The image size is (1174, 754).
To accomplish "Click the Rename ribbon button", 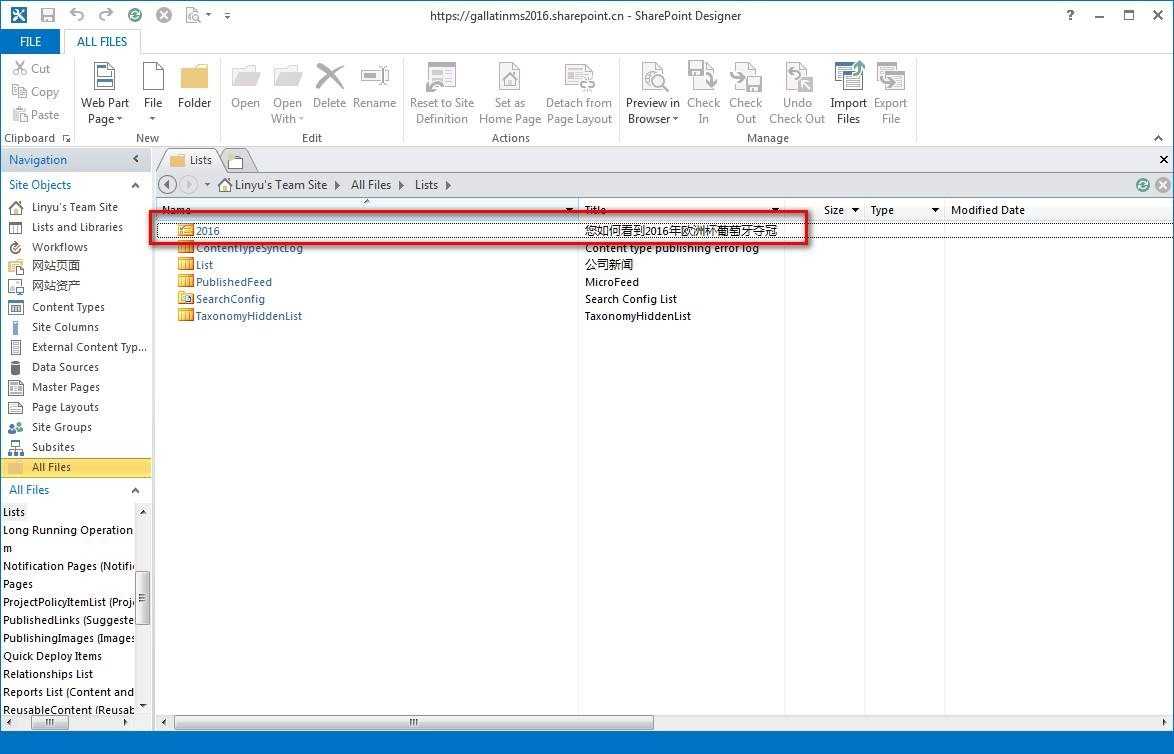I will click(x=374, y=87).
